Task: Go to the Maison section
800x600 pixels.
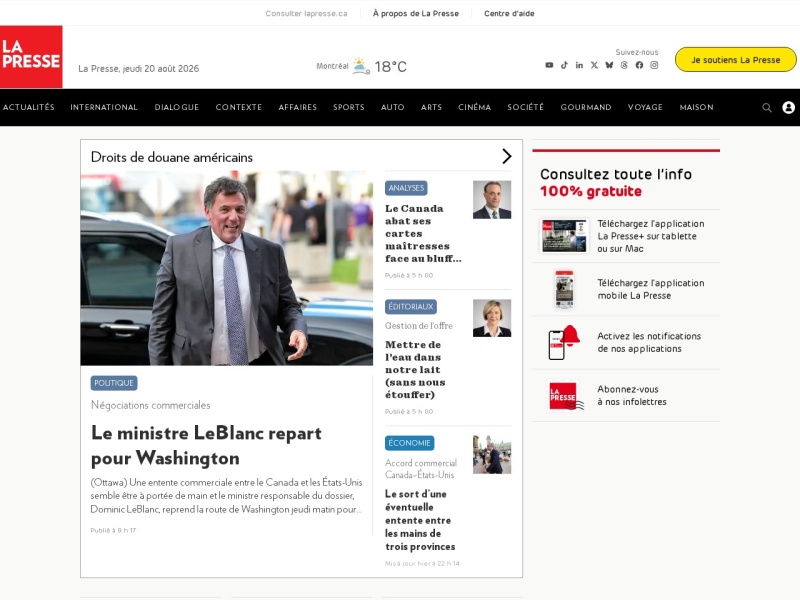Action: point(696,107)
